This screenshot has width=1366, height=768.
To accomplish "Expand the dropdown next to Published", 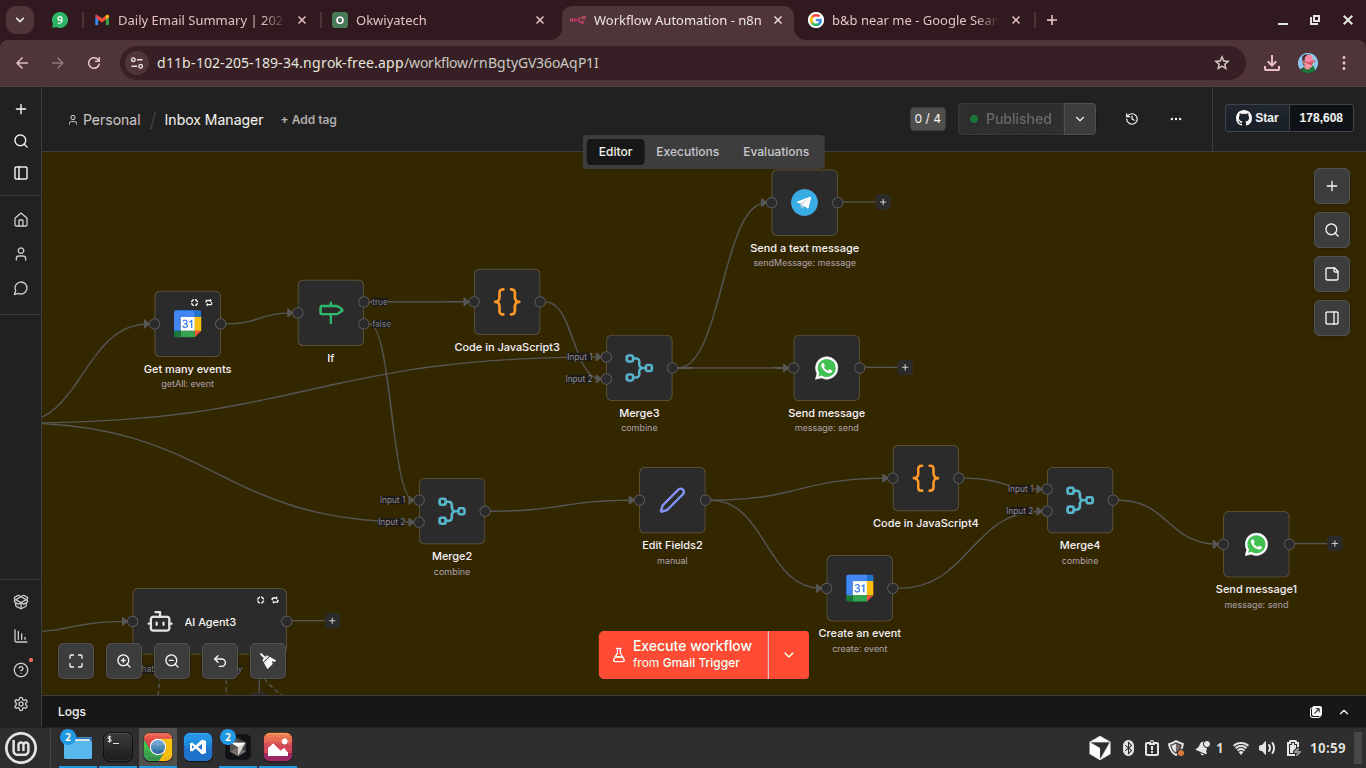I will [1080, 119].
